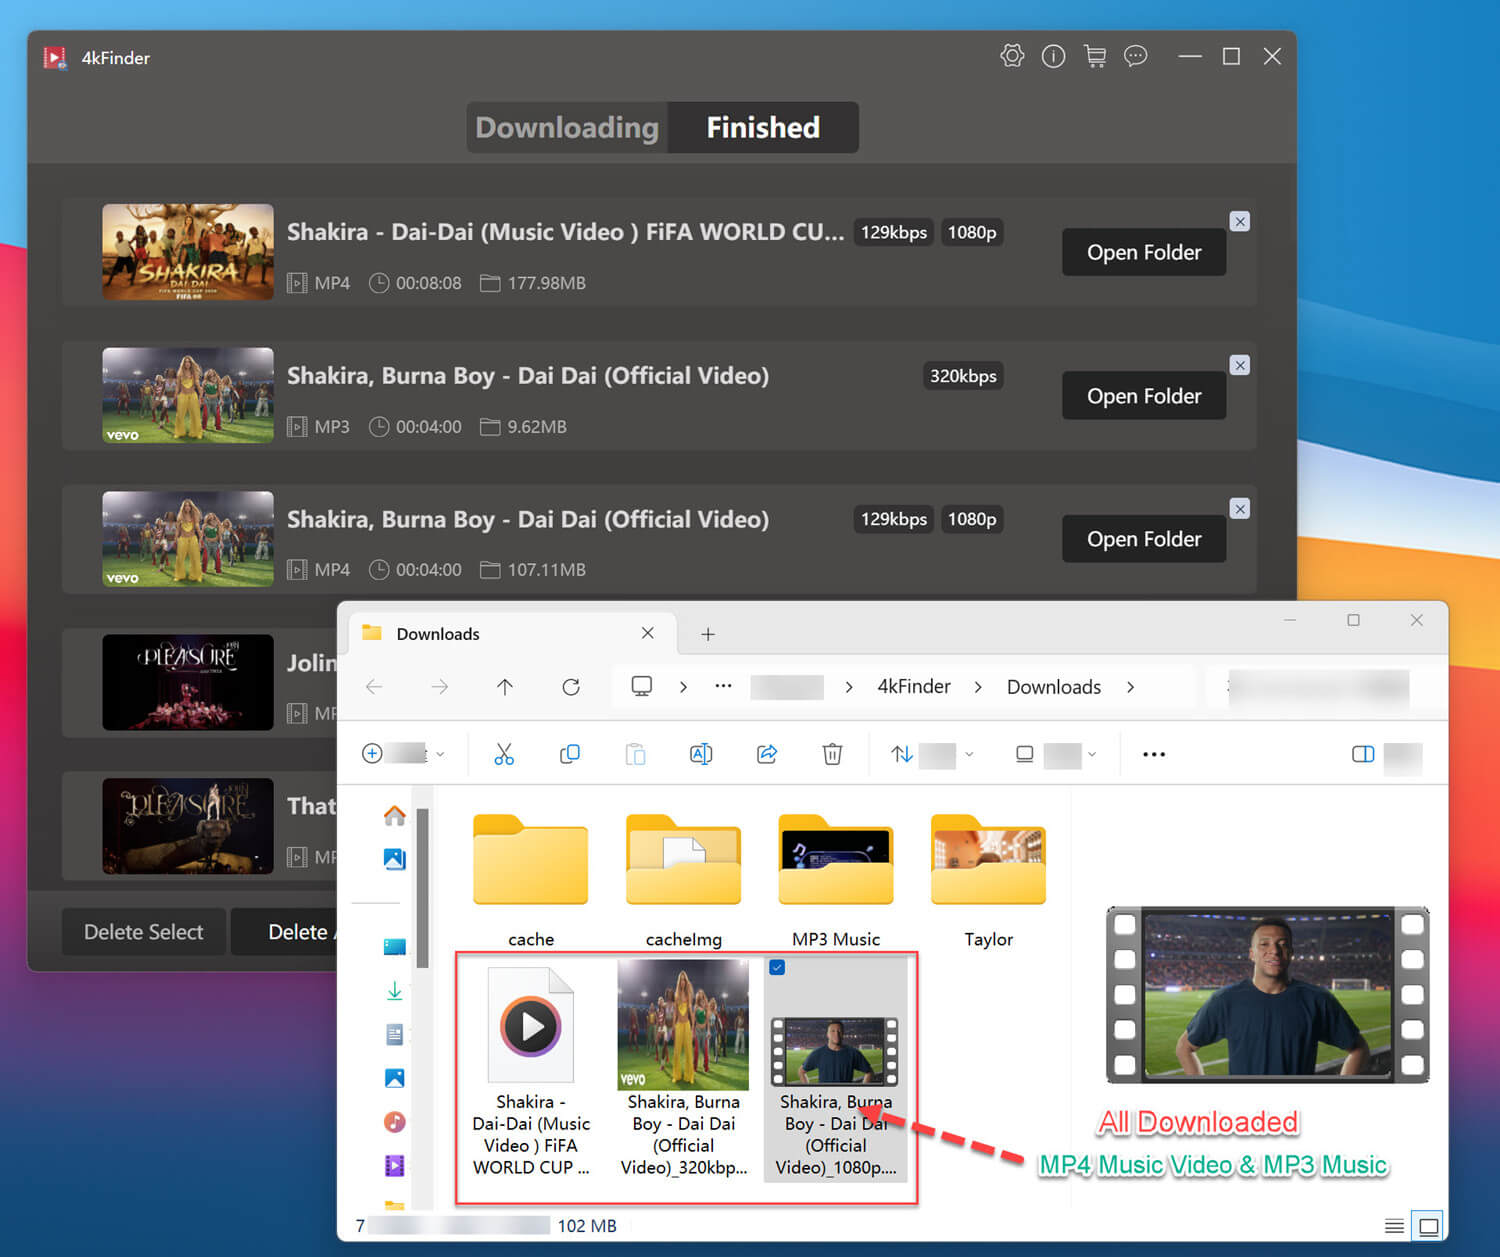
Task: Open See more options in Explorer toolbar
Action: (1154, 754)
